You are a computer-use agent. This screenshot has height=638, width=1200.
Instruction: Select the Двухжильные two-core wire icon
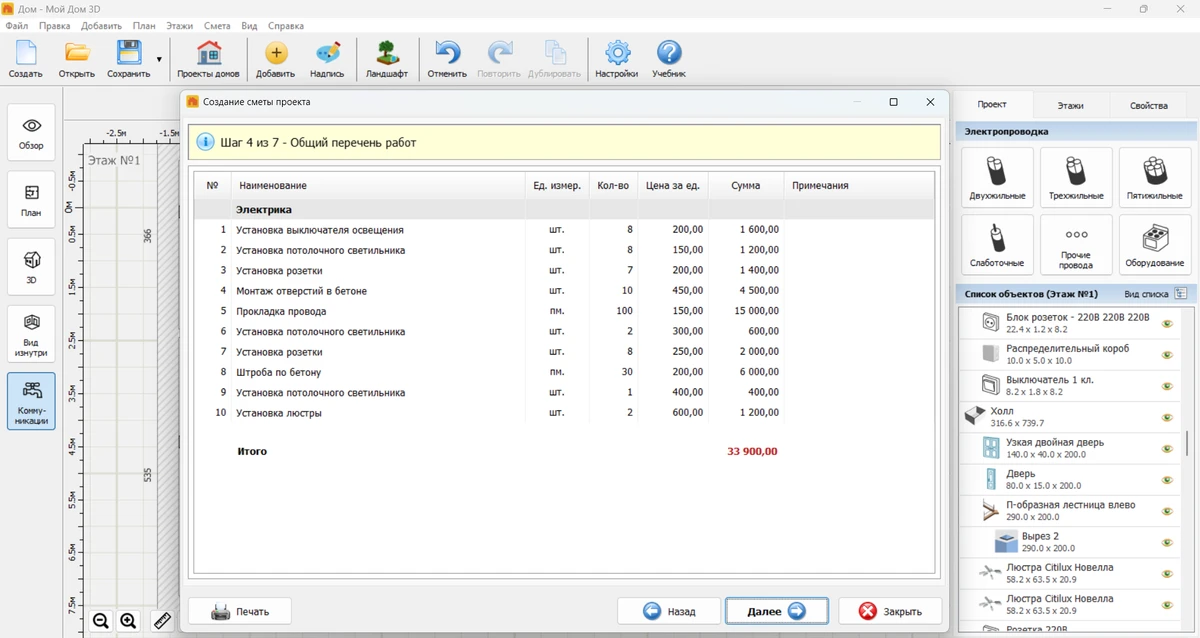click(996, 178)
